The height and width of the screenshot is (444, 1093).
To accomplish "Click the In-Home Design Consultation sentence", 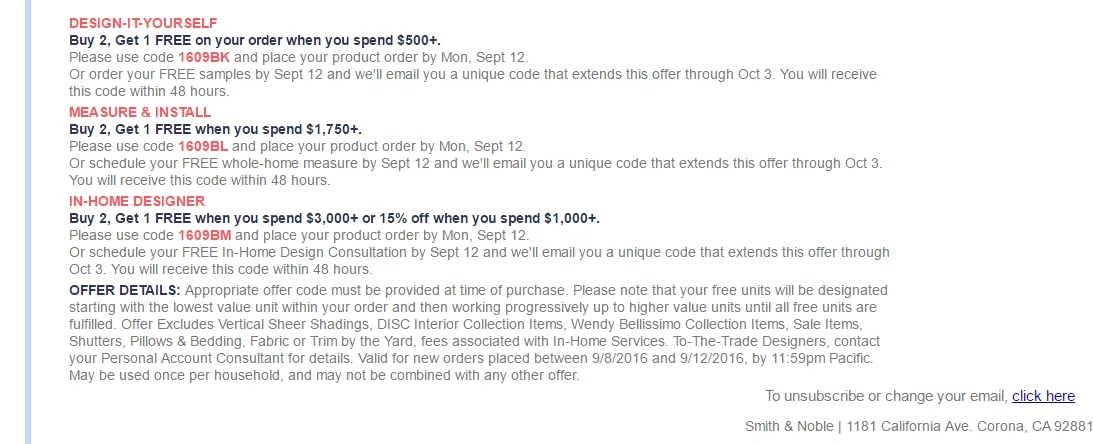I will [x=479, y=261].
